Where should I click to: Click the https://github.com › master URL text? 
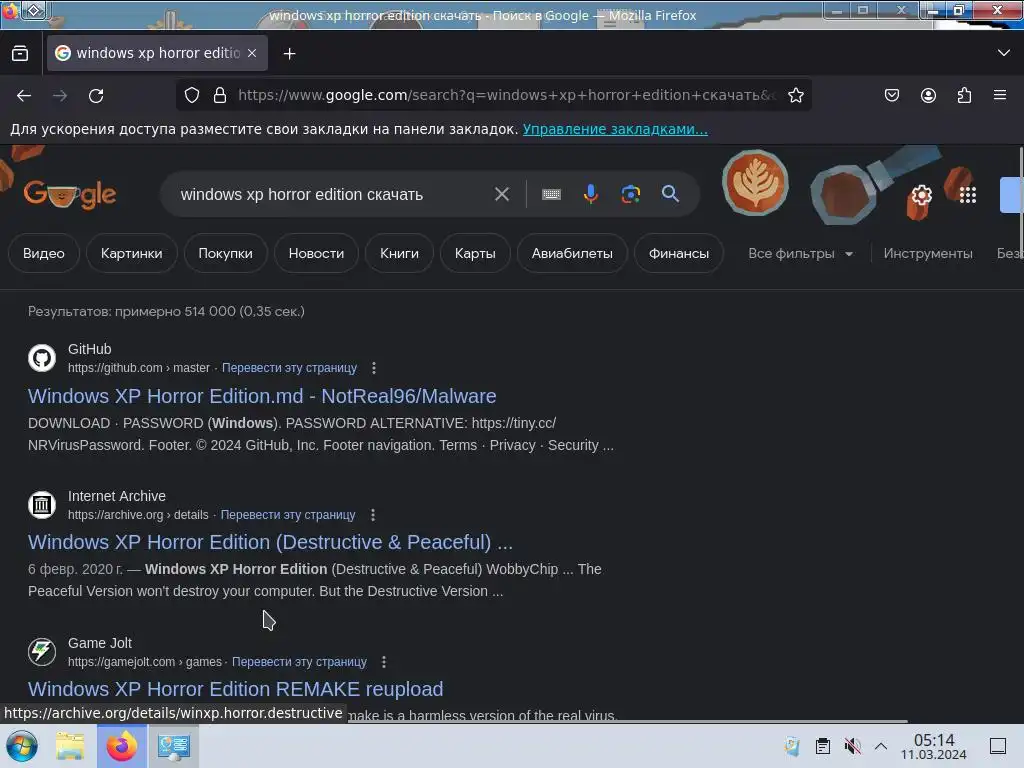[x=138, y=368]
